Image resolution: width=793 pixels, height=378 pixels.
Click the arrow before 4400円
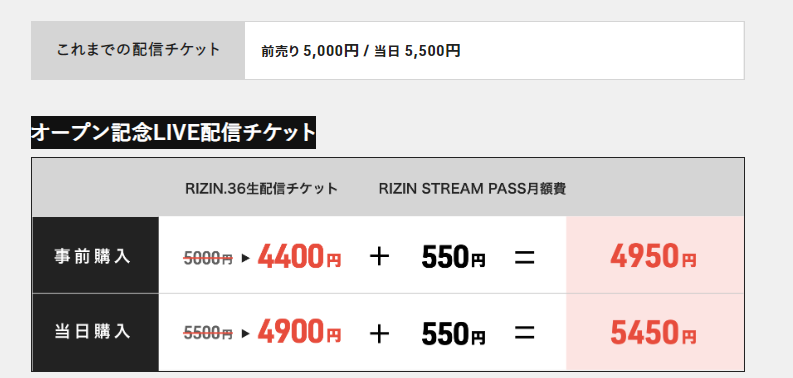pyautogui.click(x=246, y=258)
